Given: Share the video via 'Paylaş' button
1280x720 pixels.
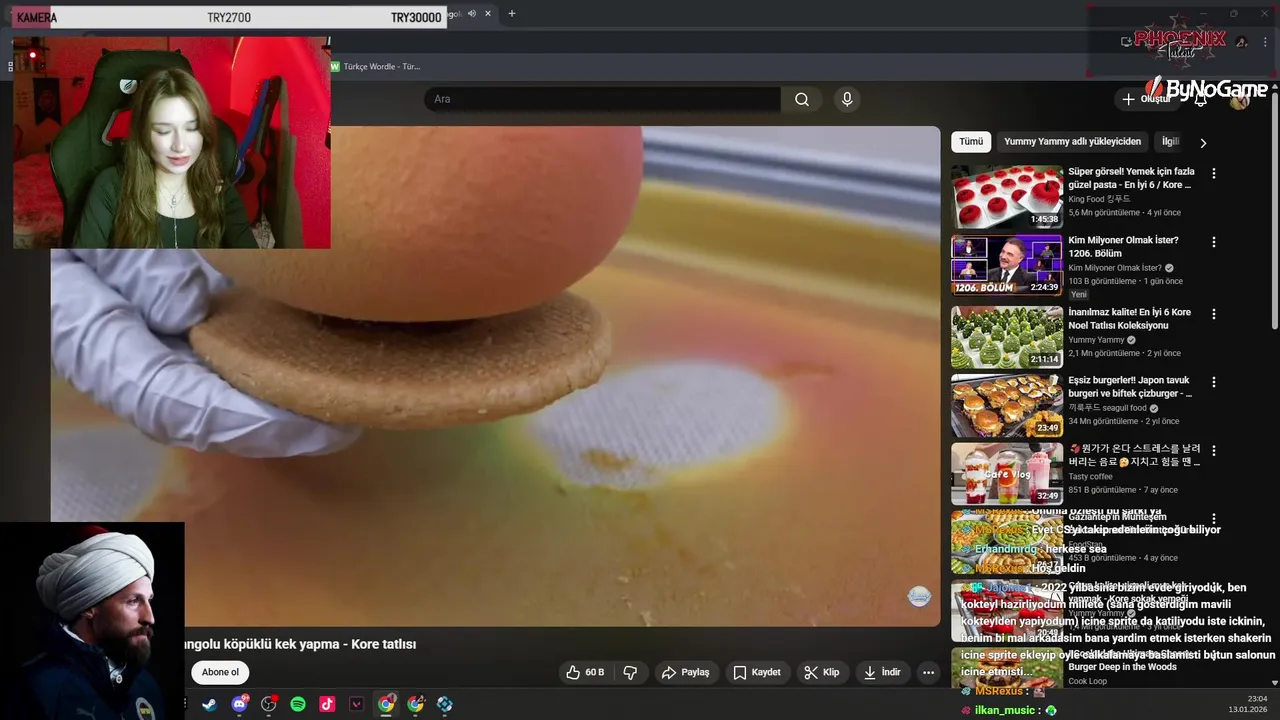Looking at the screenshot, I should pyautogui.click(x=686, y=672).
